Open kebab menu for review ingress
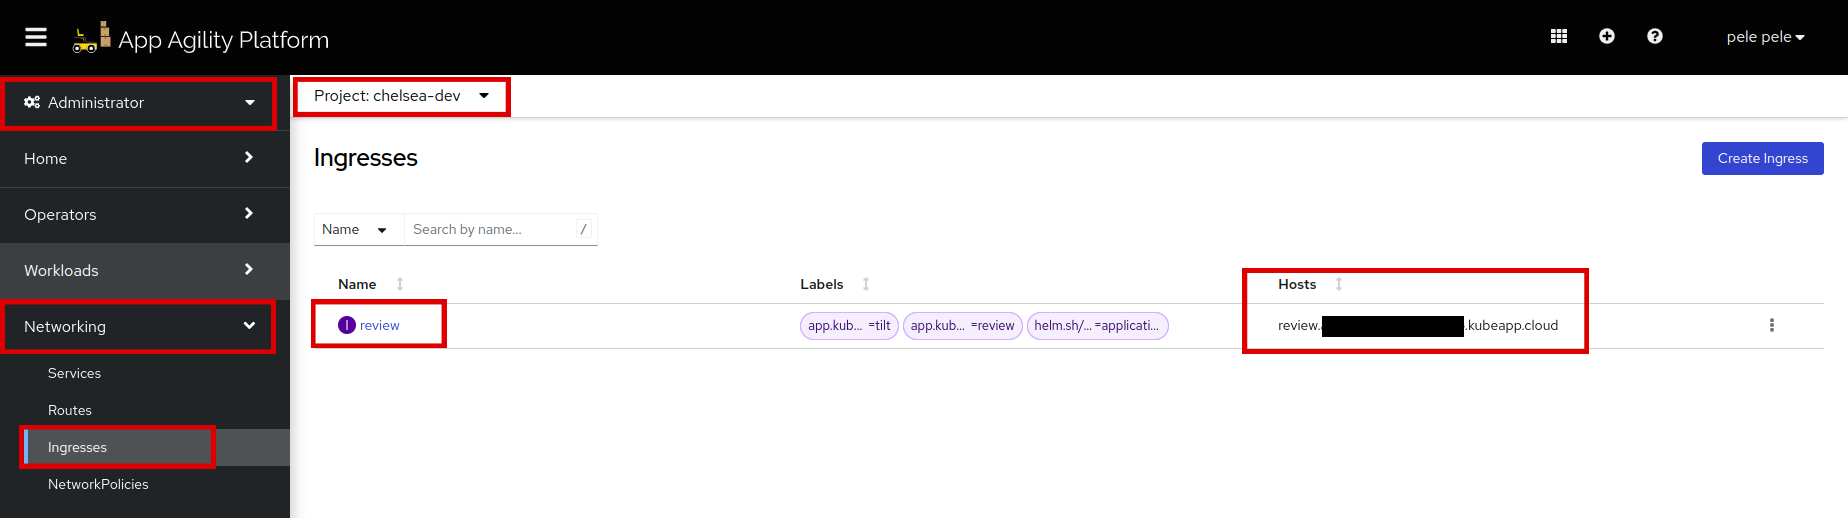This screenshot has width=1848, height=518. [1771, 325]
